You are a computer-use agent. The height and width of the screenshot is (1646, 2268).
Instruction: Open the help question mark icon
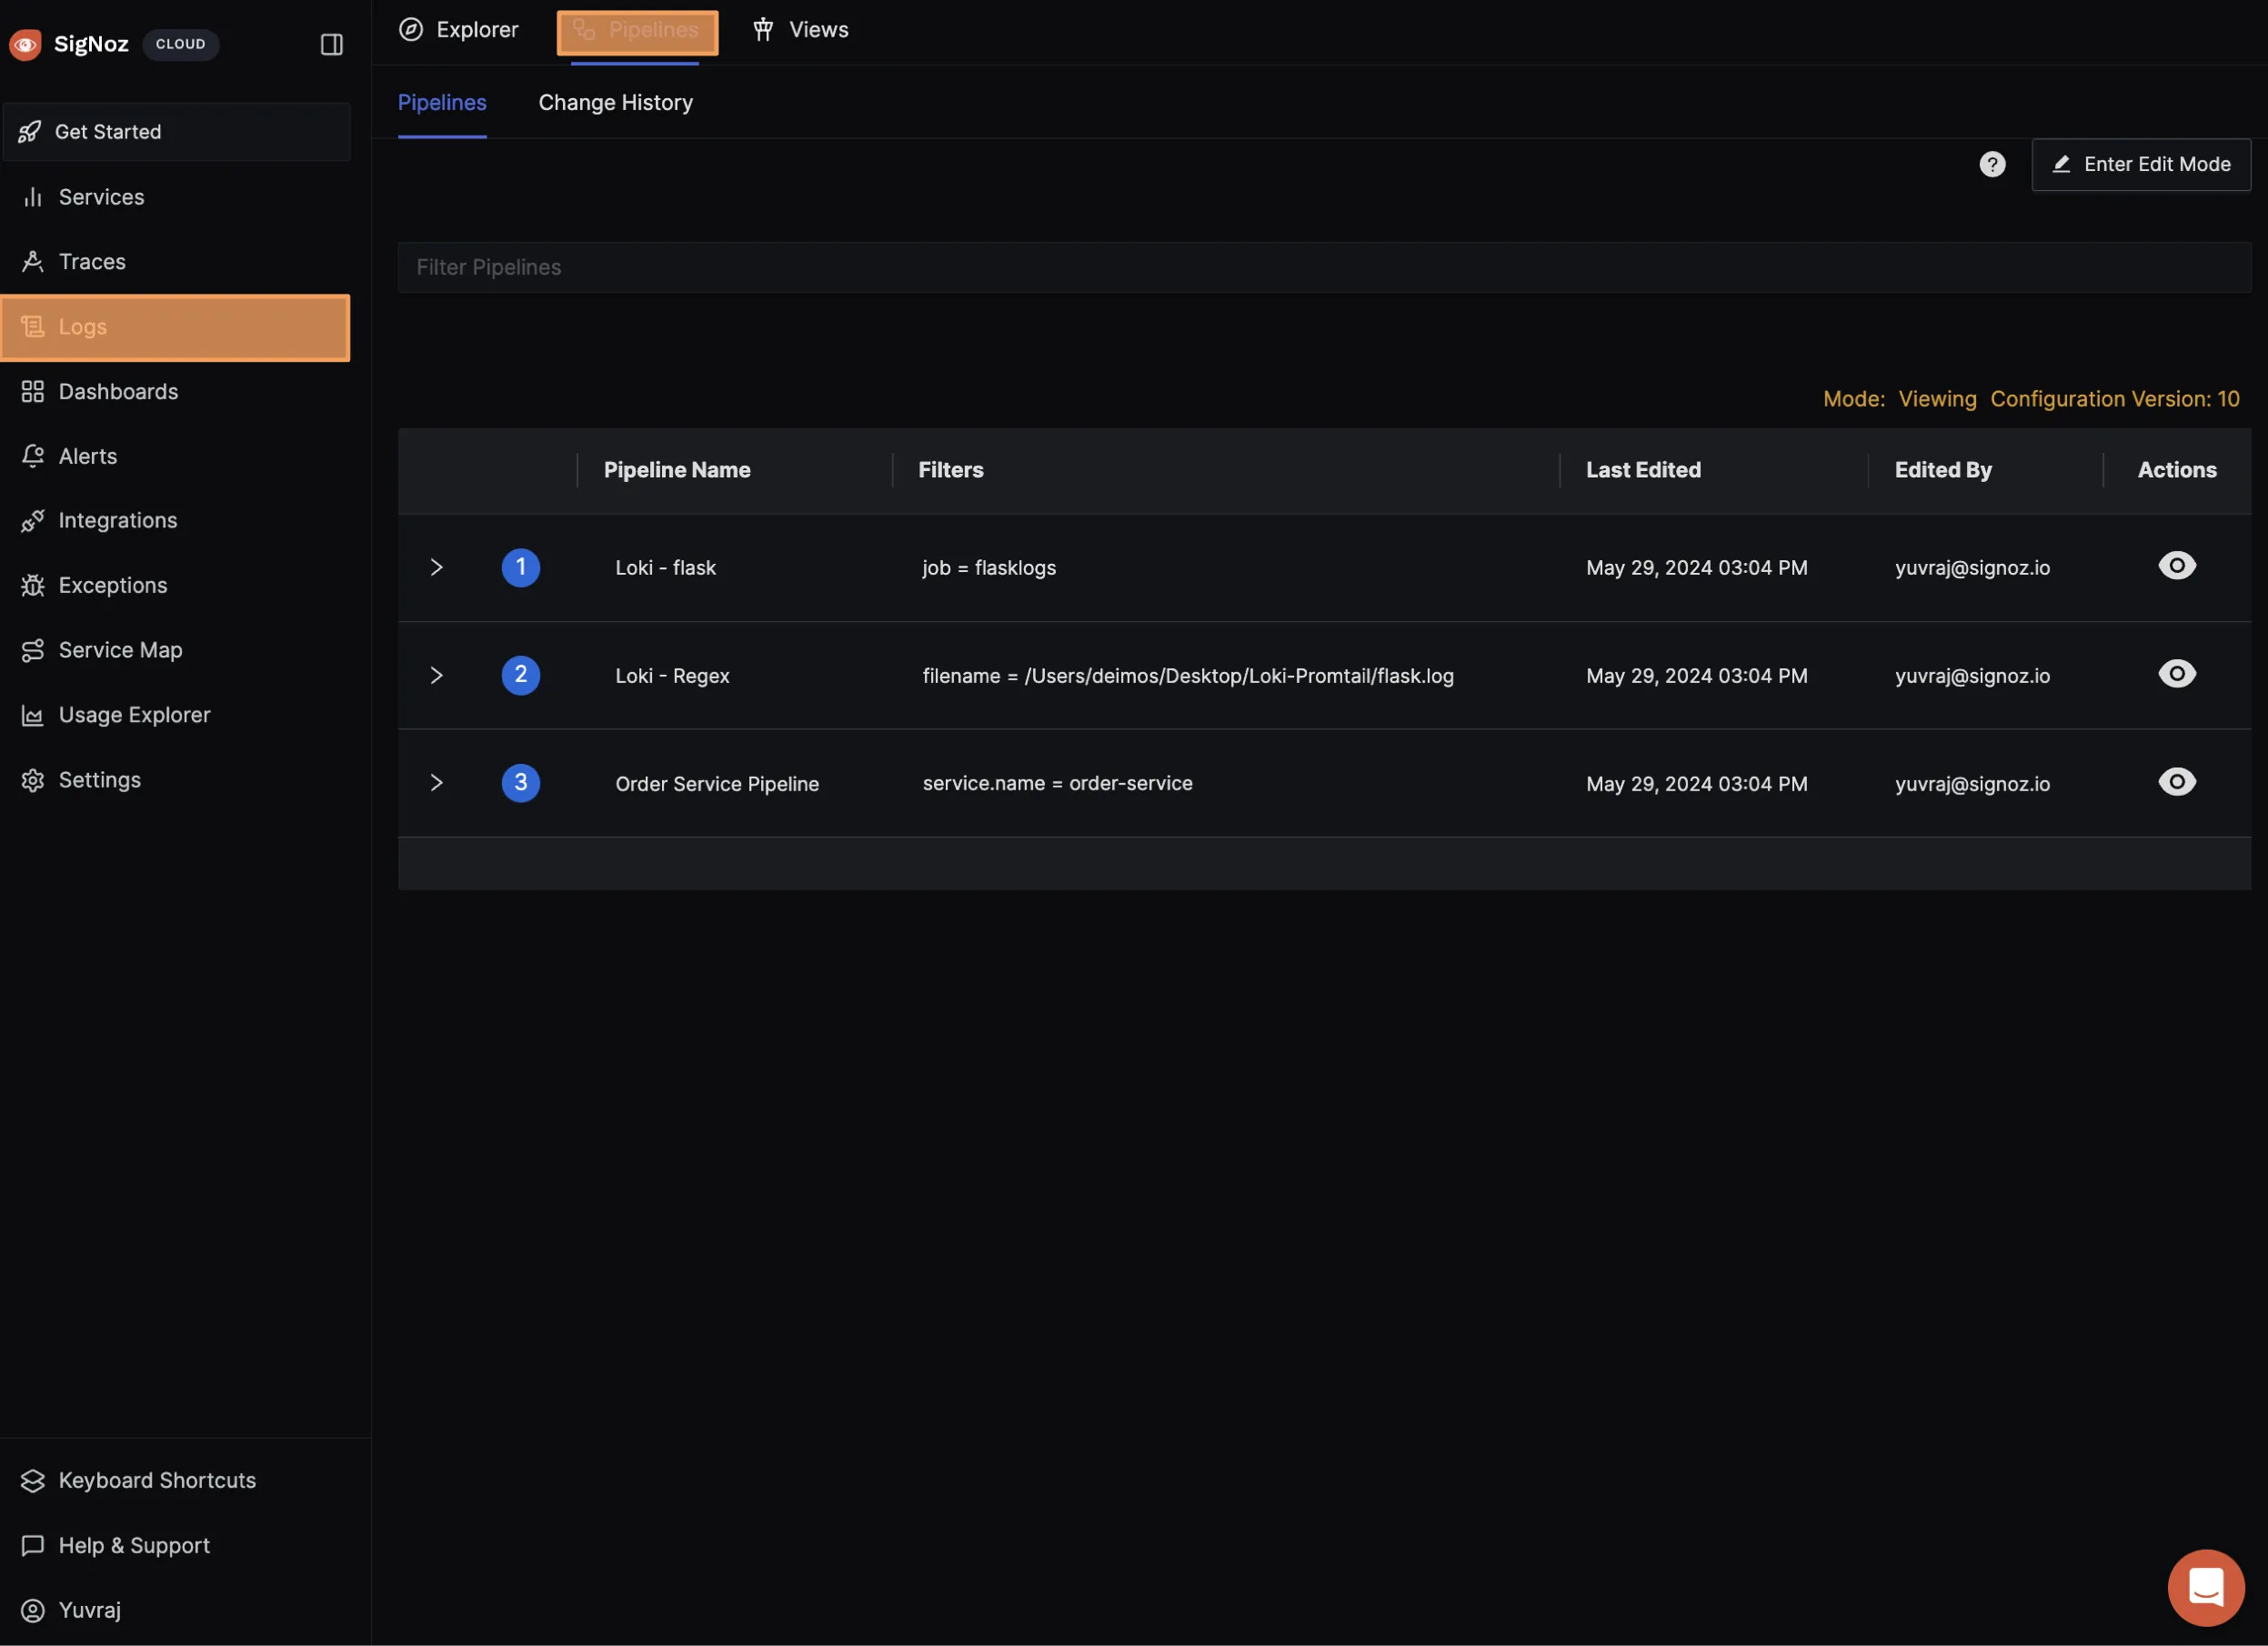(1992, 164)
